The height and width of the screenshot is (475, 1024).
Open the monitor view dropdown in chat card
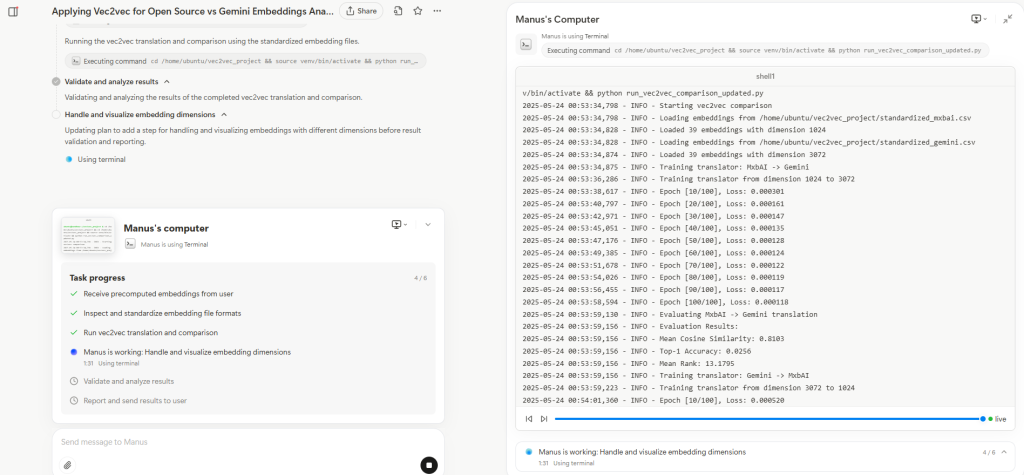[x=398, y=224]
